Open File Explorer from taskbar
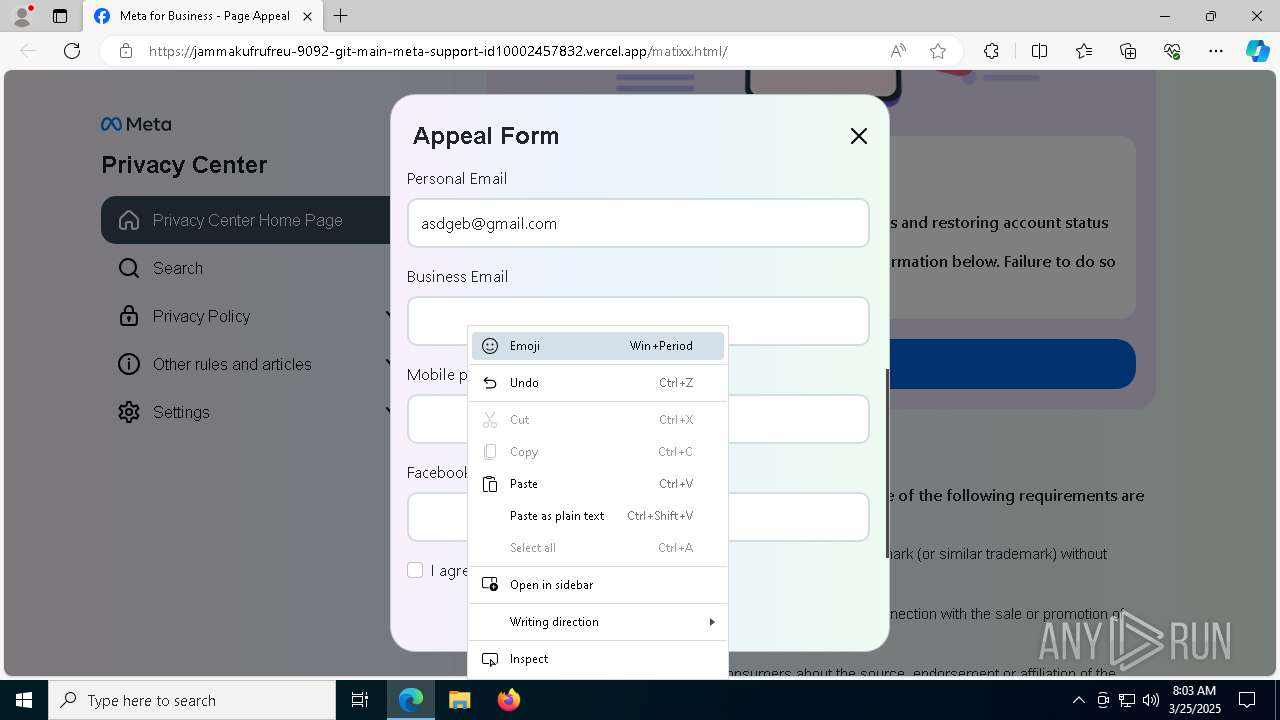 tap(459, 700)
